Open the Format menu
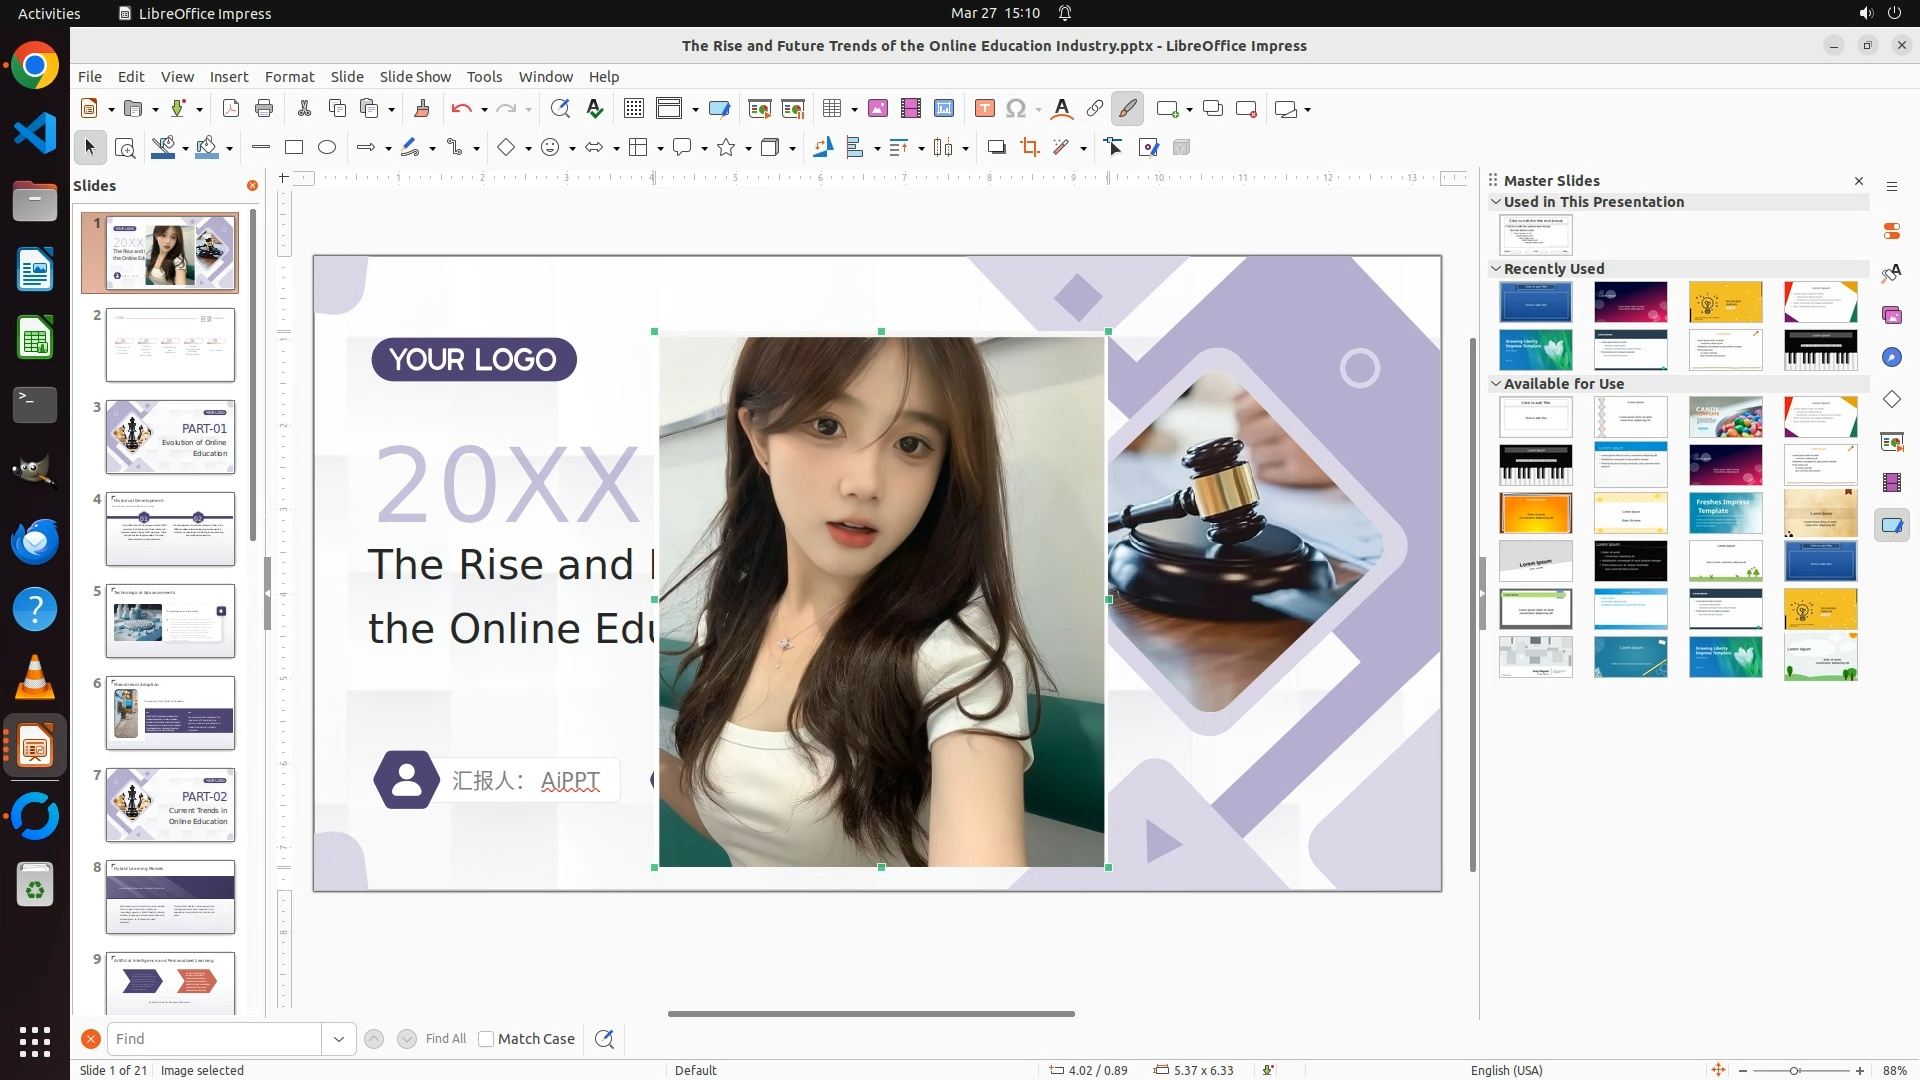 pos(289,77)
